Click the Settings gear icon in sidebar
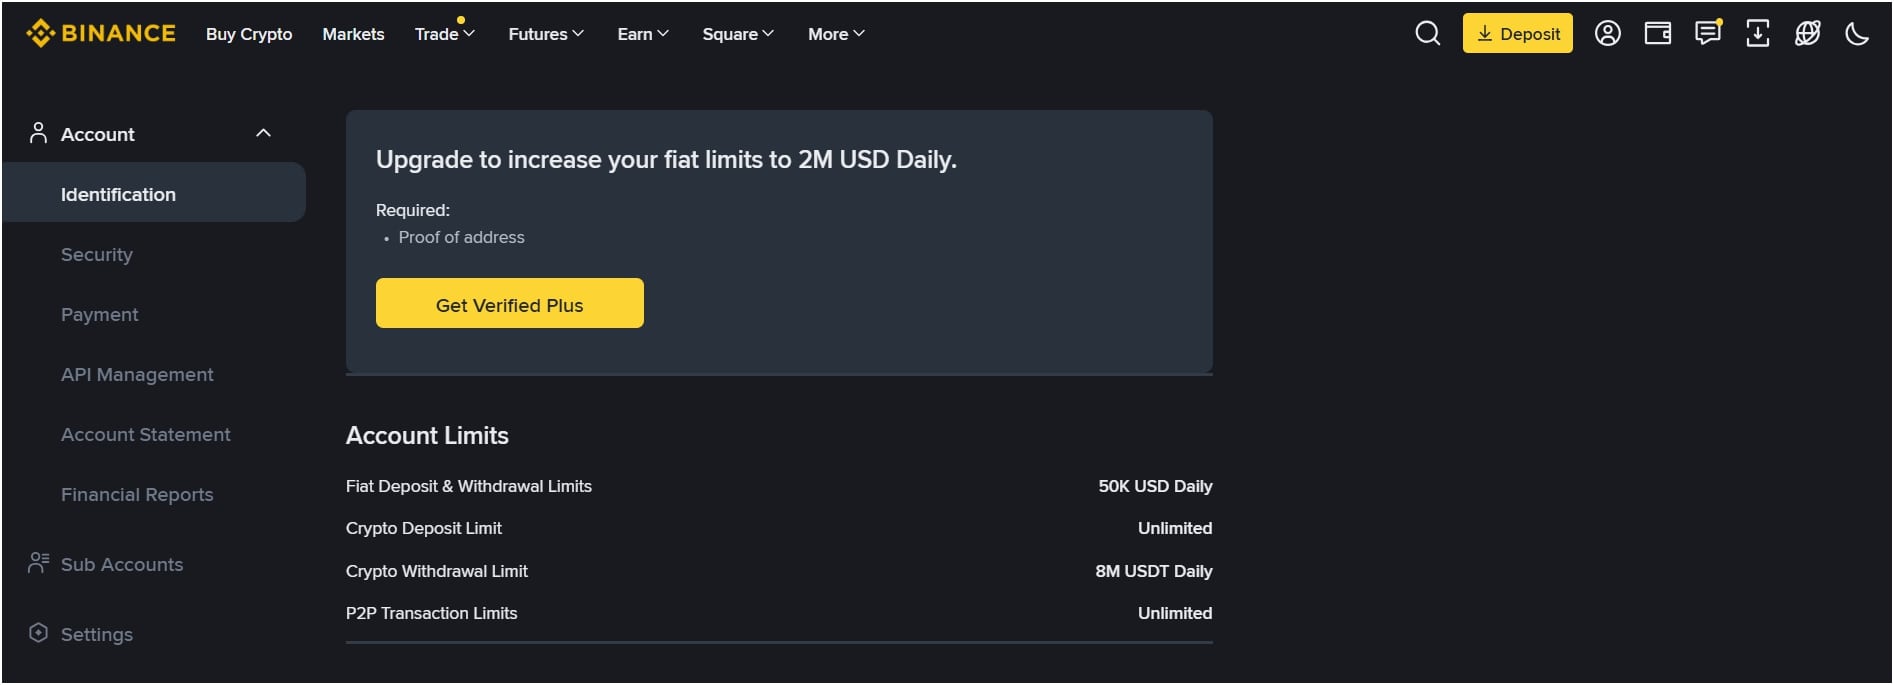 (x=39, y=633)
